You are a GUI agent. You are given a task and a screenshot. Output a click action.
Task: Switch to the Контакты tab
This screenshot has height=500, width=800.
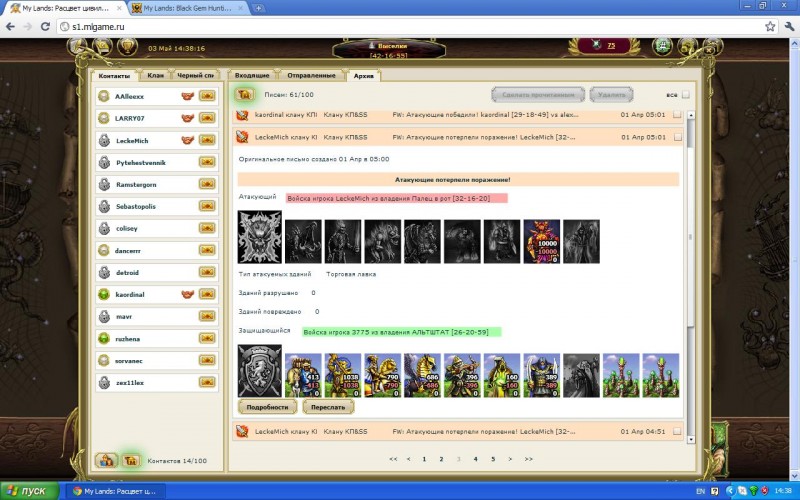[x=114, y=76]
